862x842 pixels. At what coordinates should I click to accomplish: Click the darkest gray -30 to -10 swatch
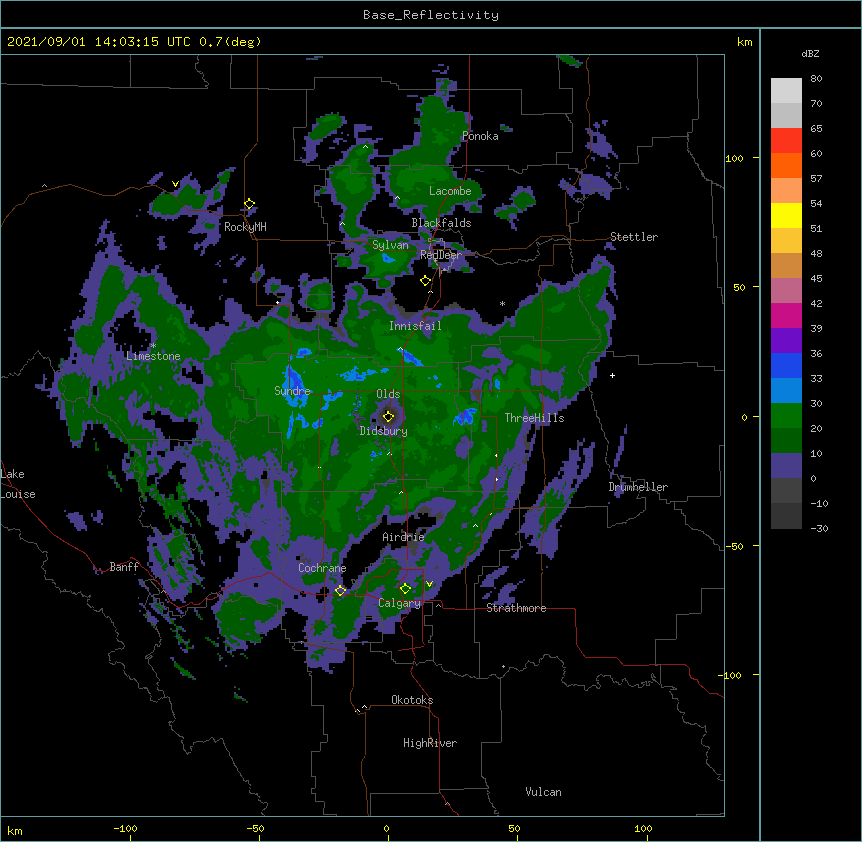click(786, 516)
